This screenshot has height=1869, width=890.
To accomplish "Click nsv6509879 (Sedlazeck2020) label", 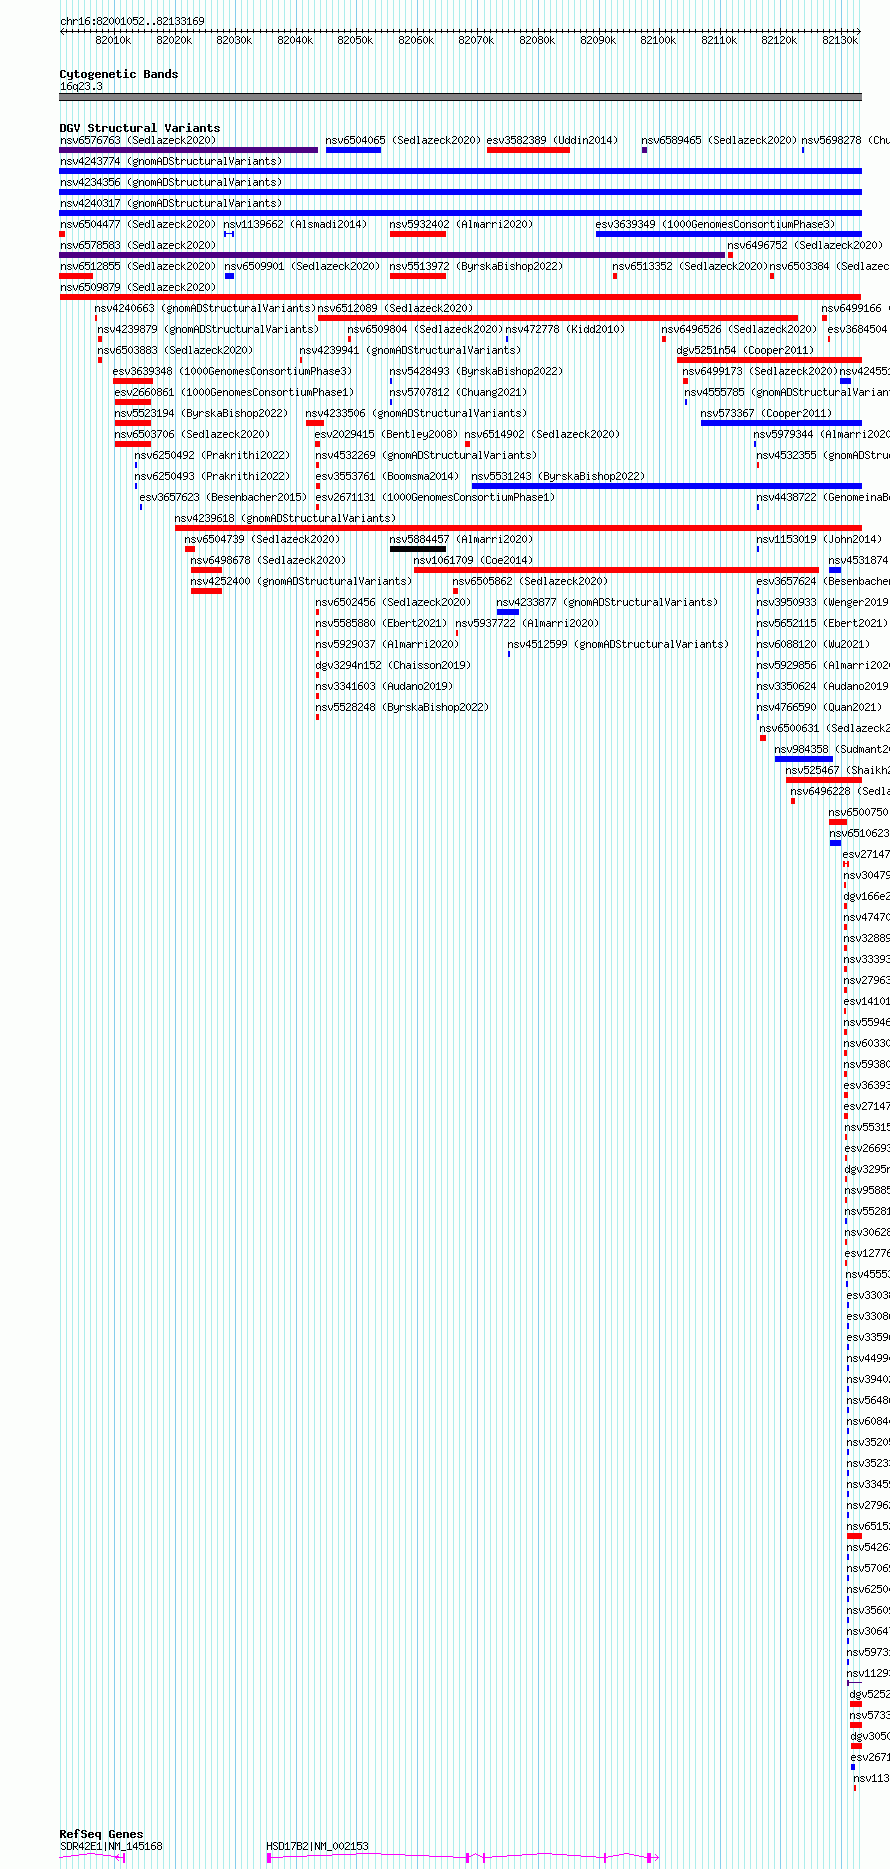I will [x=138, y=287].
